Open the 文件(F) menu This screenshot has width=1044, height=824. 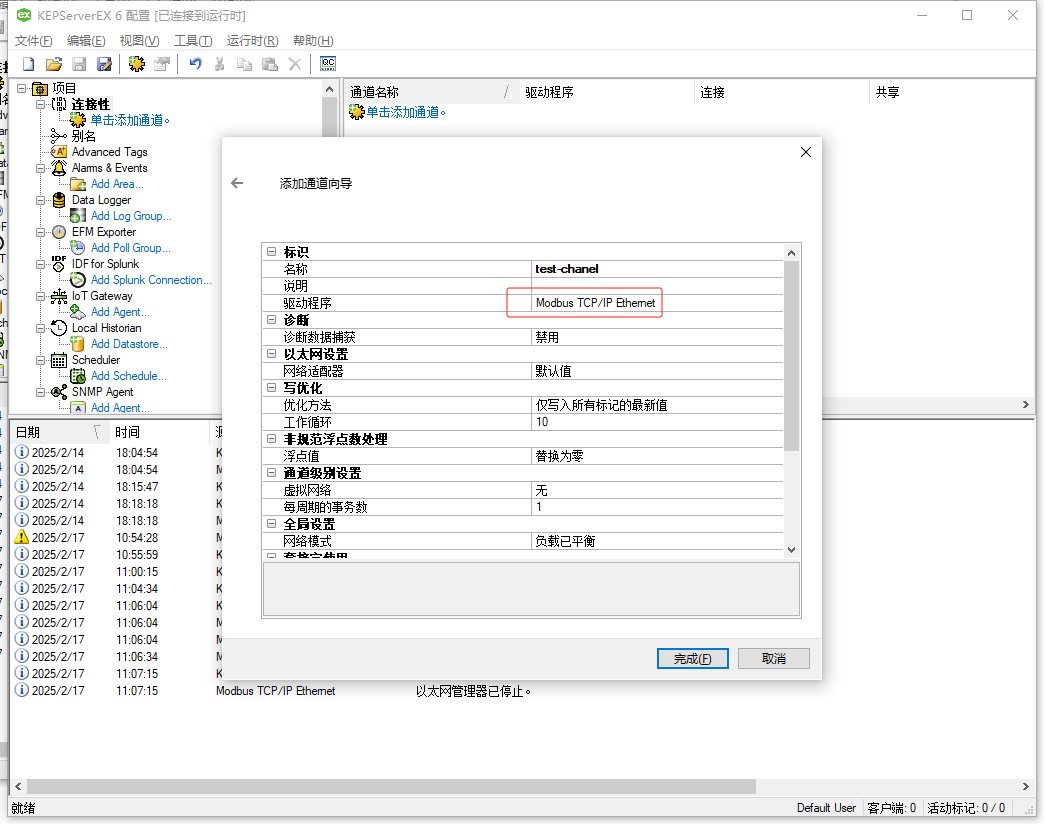coord(33,41)
